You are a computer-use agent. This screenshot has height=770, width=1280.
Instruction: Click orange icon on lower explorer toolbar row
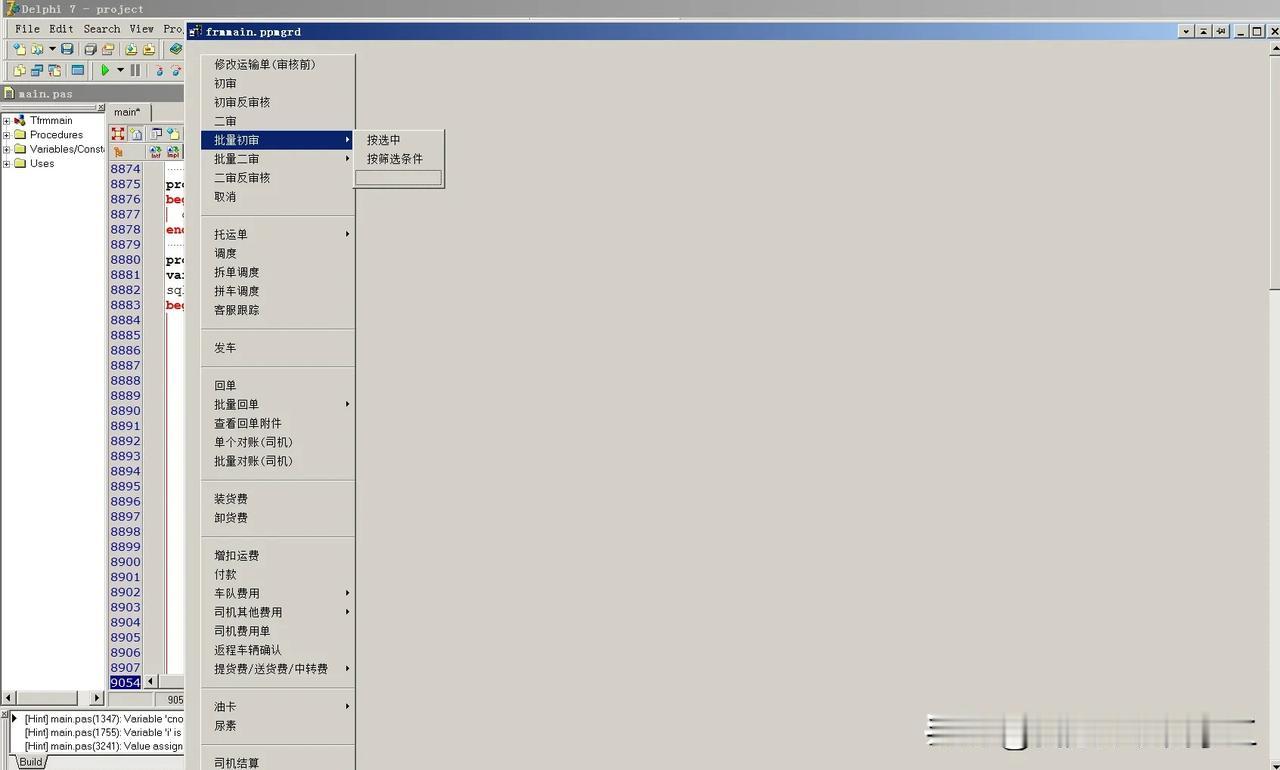118,152
